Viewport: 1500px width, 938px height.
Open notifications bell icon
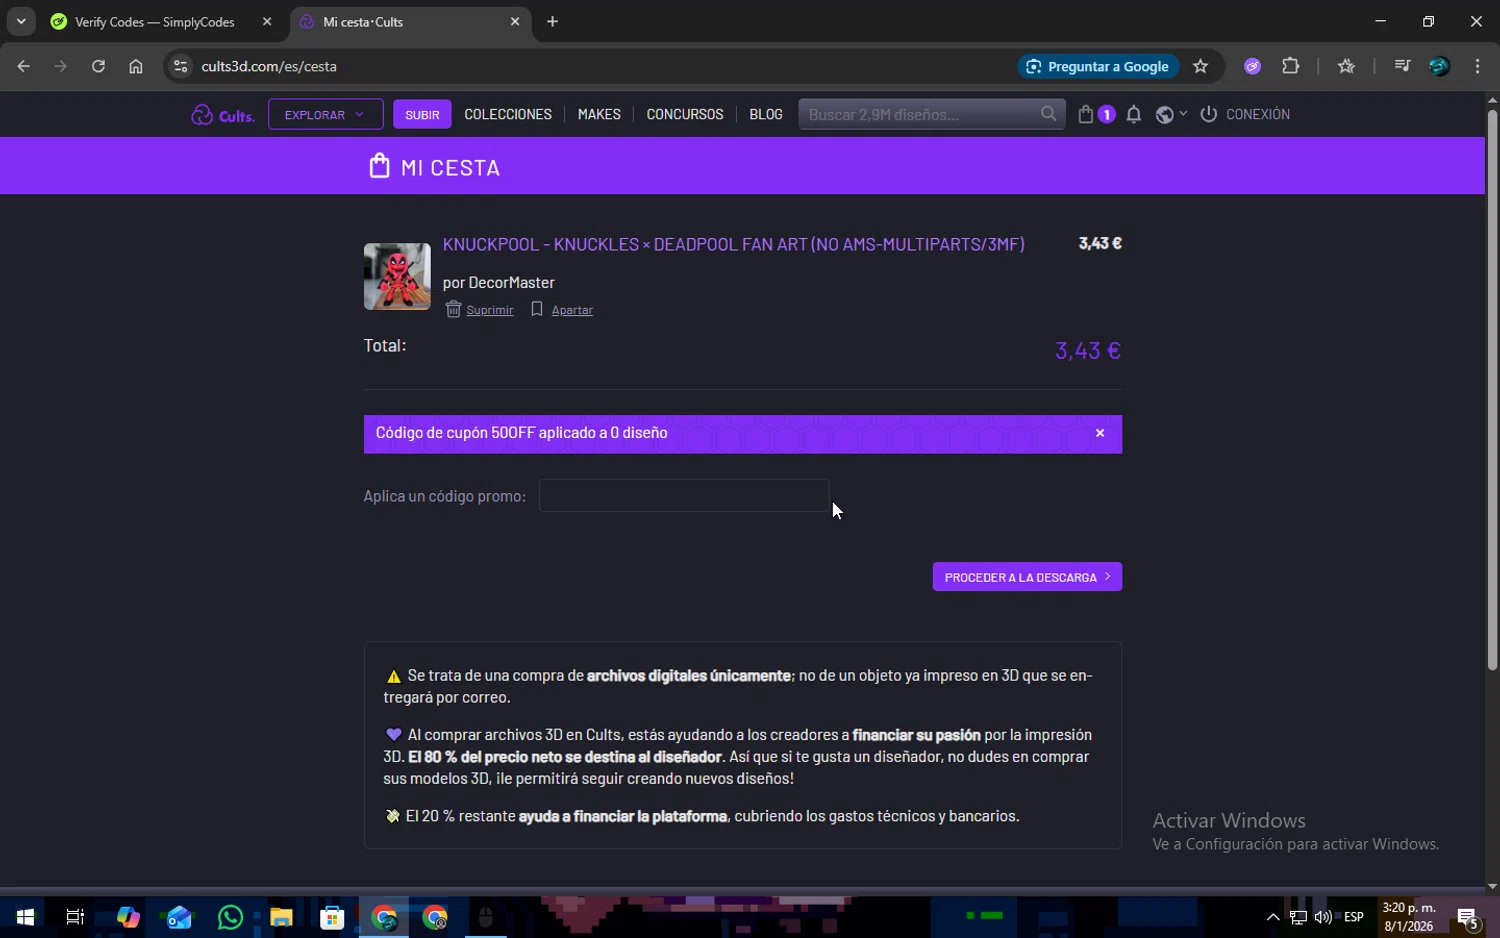pyautogui.click(x=1134, y=114)
